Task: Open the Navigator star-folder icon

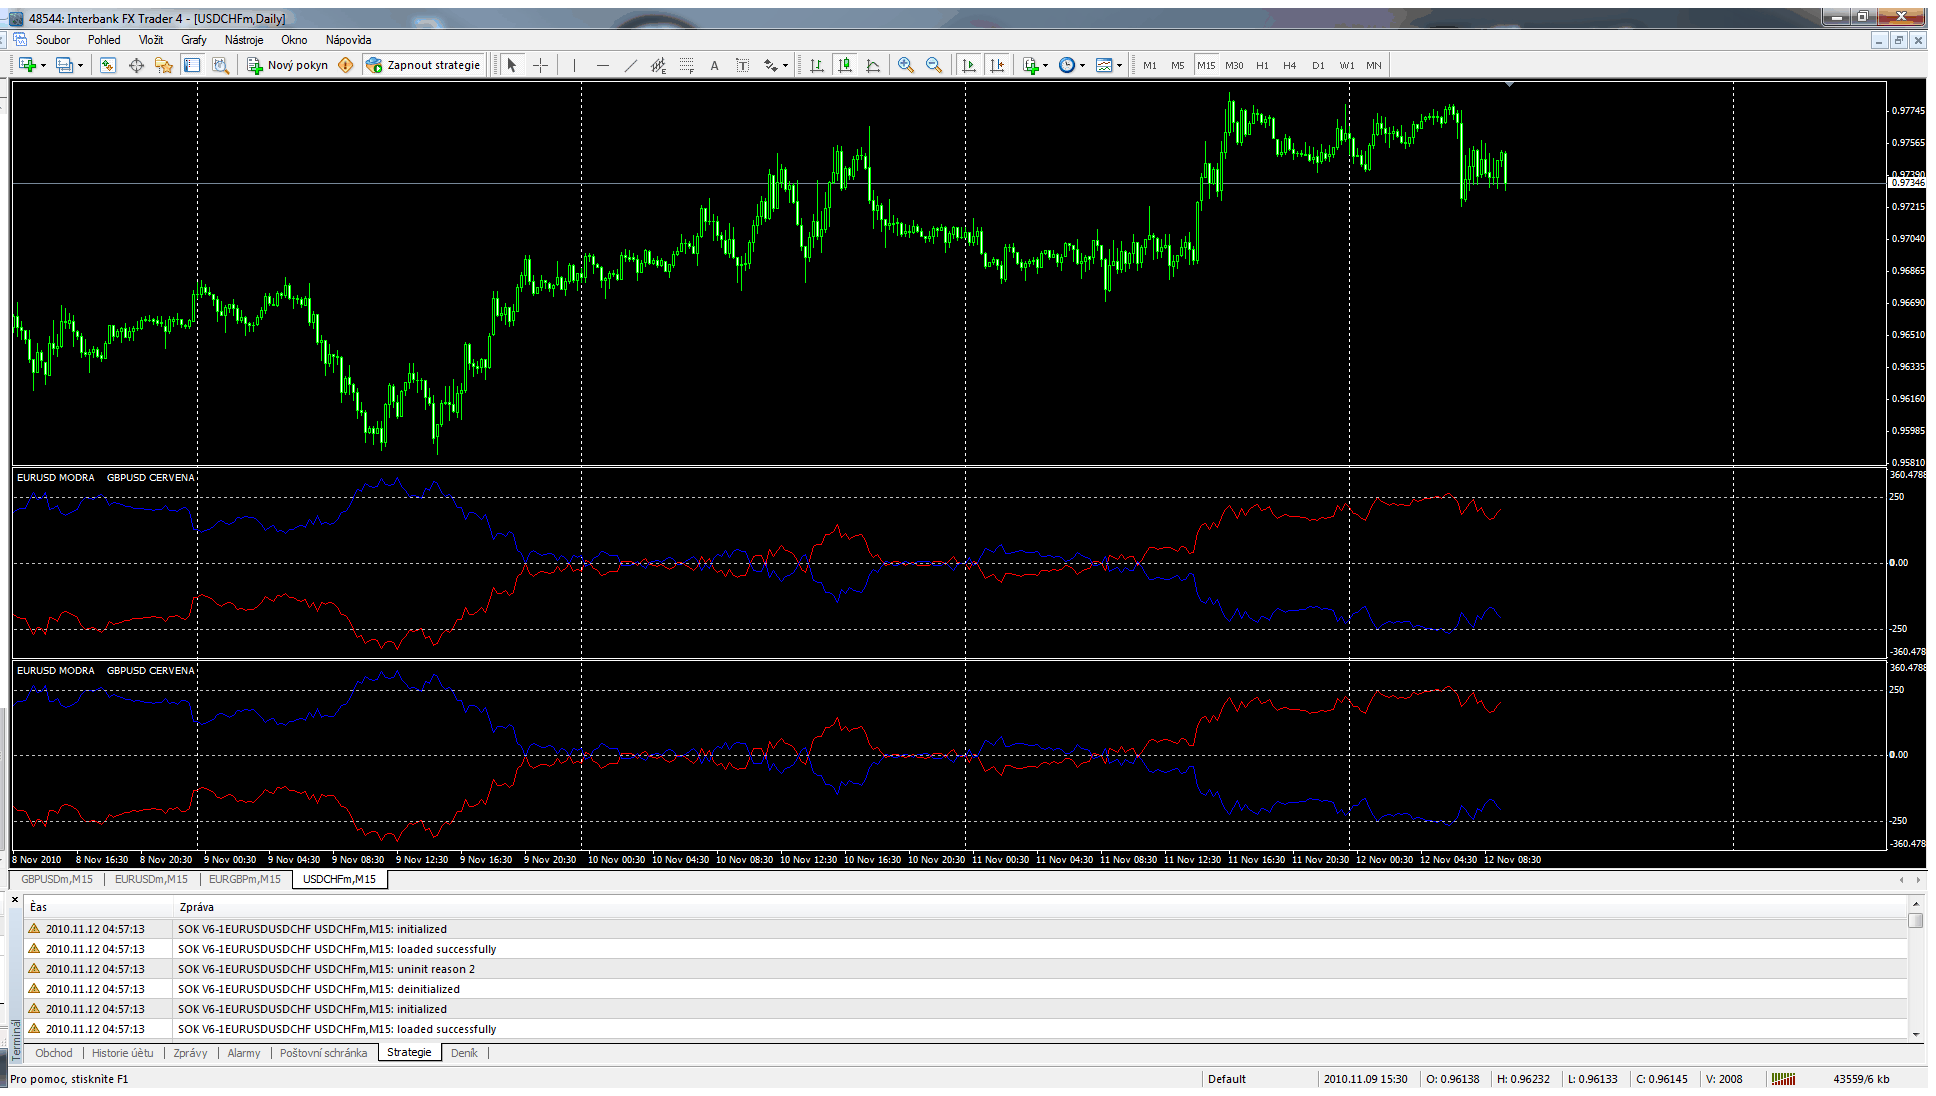Action: (164, 65)
